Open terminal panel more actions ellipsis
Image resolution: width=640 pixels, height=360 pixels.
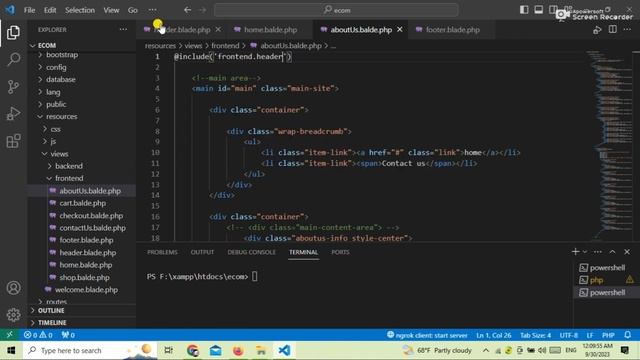(598, 252)
